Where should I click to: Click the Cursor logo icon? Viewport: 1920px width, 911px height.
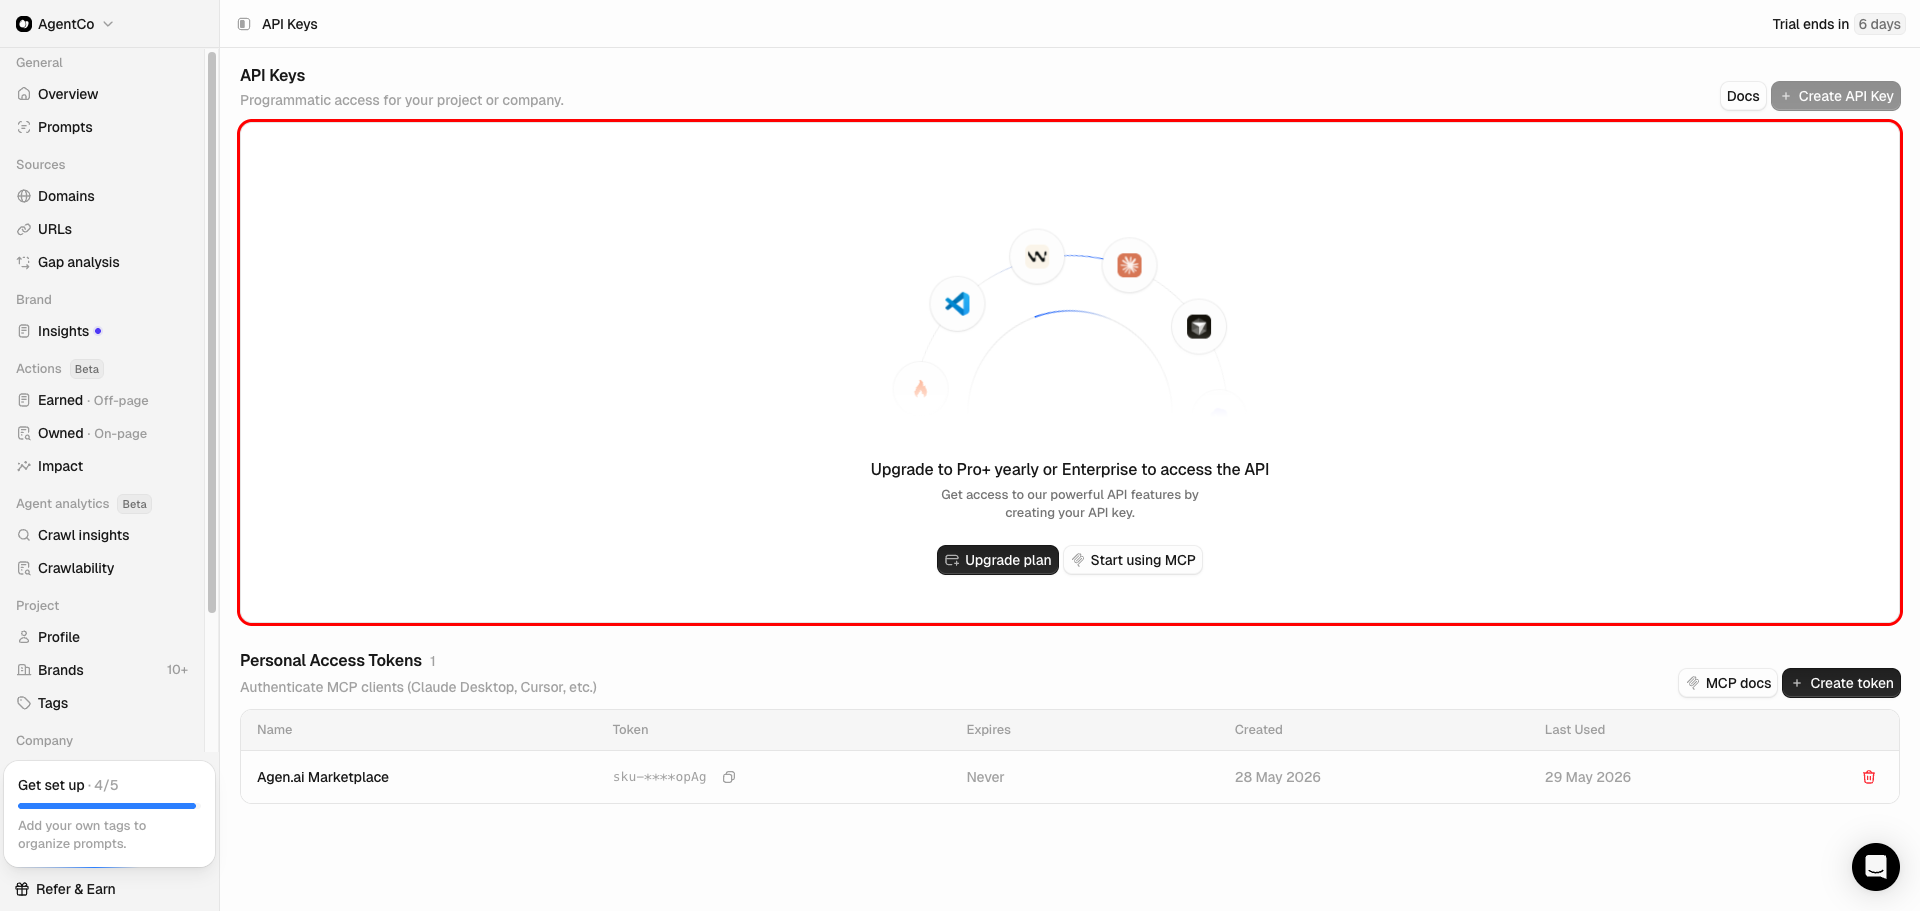1199,327
